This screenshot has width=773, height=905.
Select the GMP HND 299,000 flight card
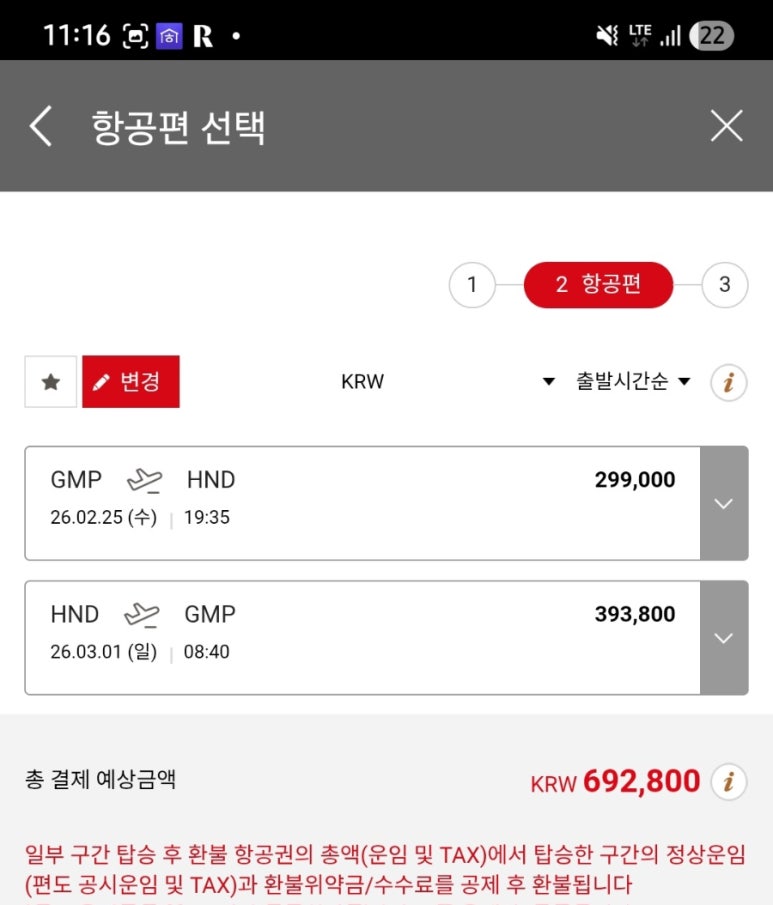pos(362,503)
